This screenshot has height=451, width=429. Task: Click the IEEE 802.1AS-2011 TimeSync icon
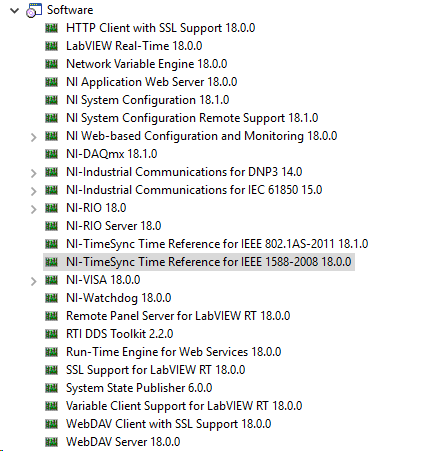click(x=51, y=244)
